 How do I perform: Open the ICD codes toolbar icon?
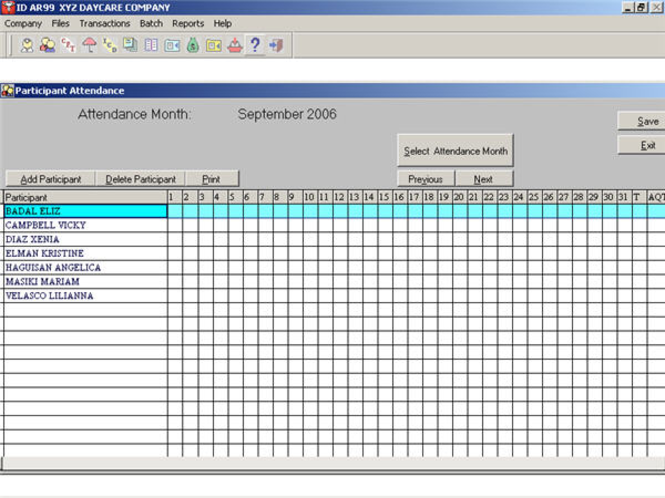point(110,45)
